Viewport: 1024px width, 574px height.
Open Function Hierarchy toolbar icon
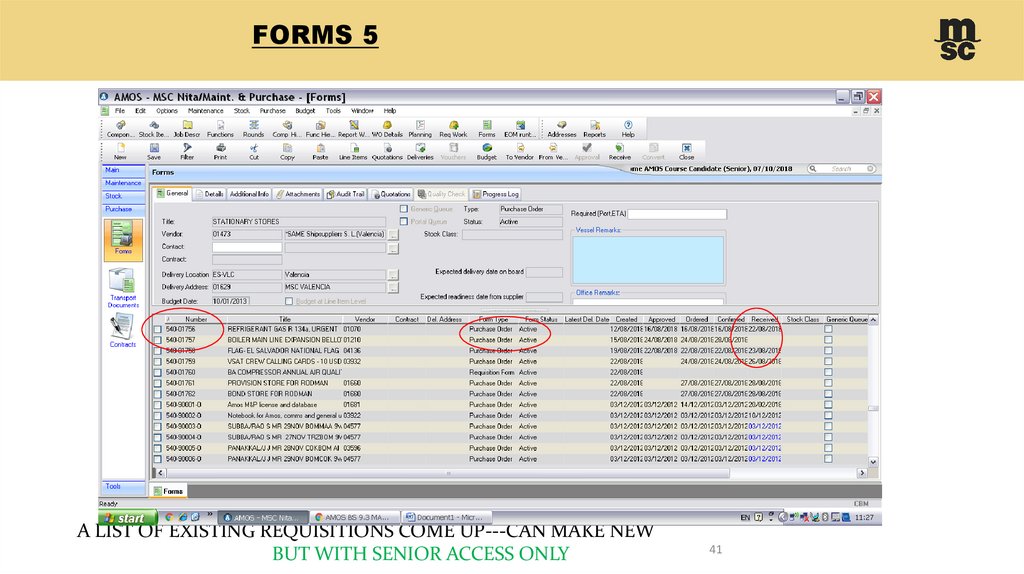(320, 129)
